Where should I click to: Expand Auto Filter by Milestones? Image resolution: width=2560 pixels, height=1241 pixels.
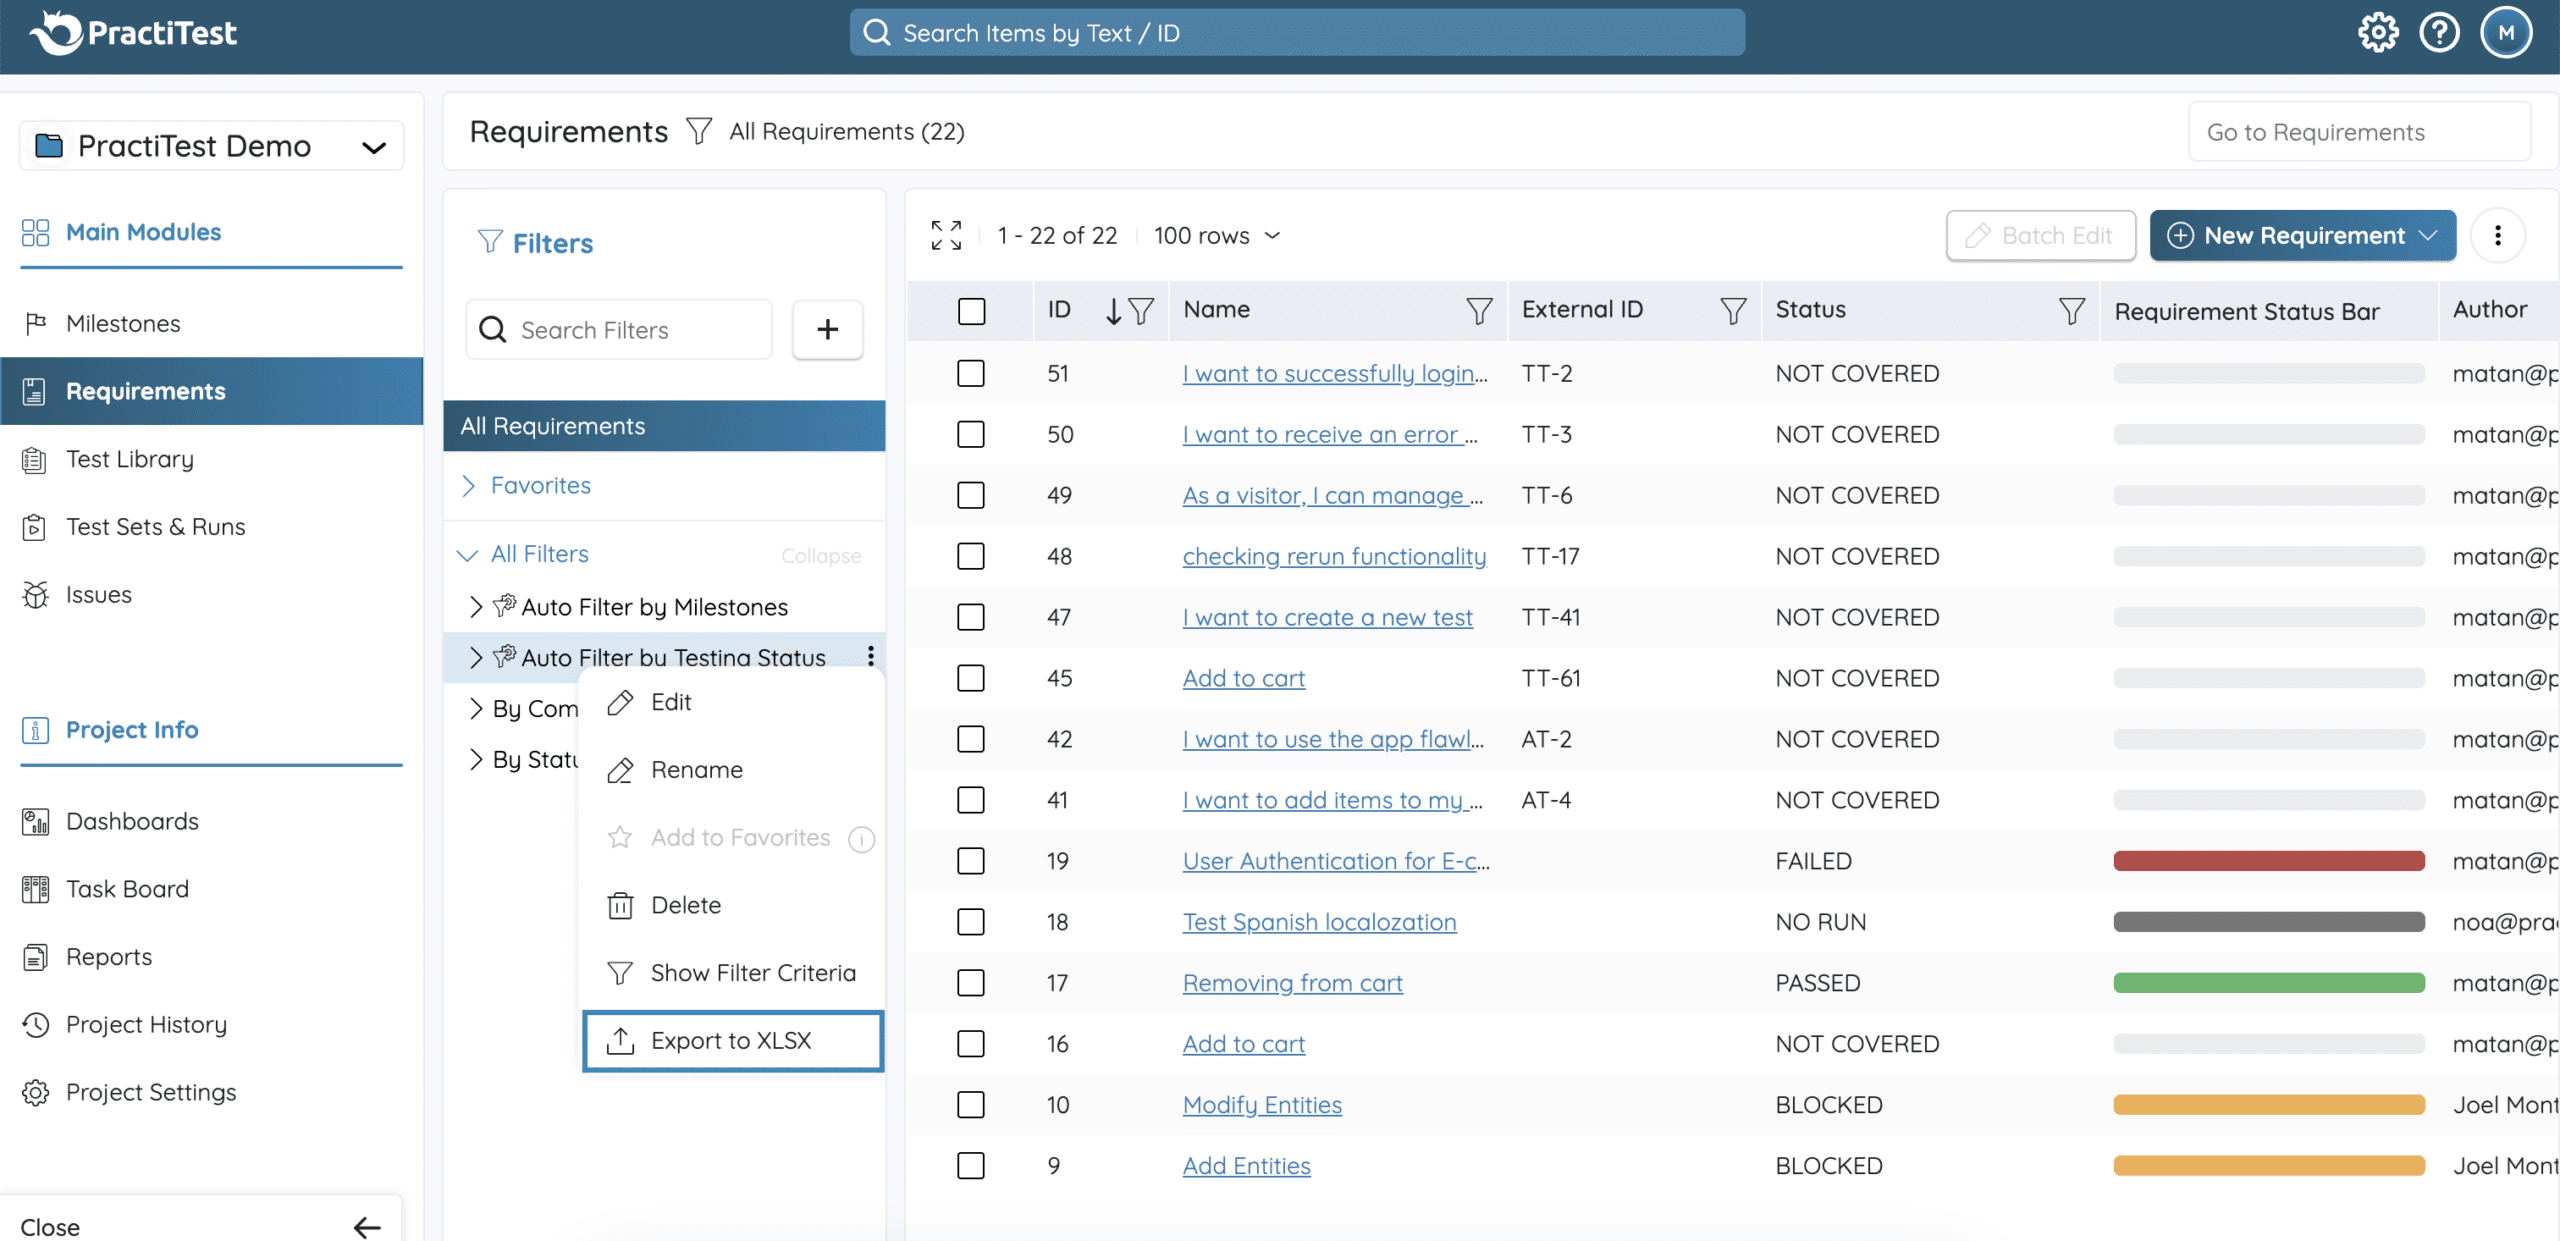coord(476,606)
